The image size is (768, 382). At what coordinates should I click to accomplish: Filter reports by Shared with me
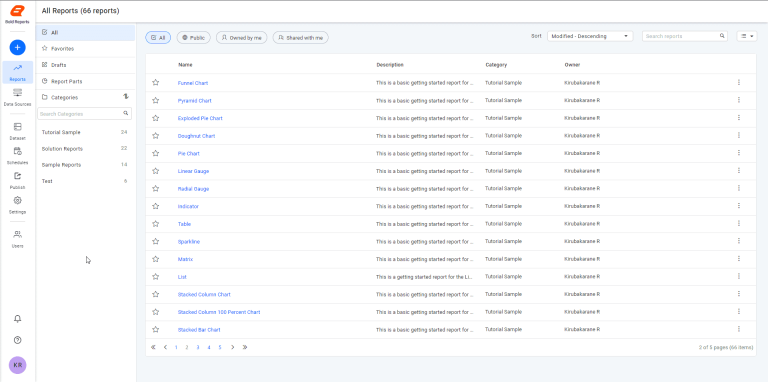[300, 38]
